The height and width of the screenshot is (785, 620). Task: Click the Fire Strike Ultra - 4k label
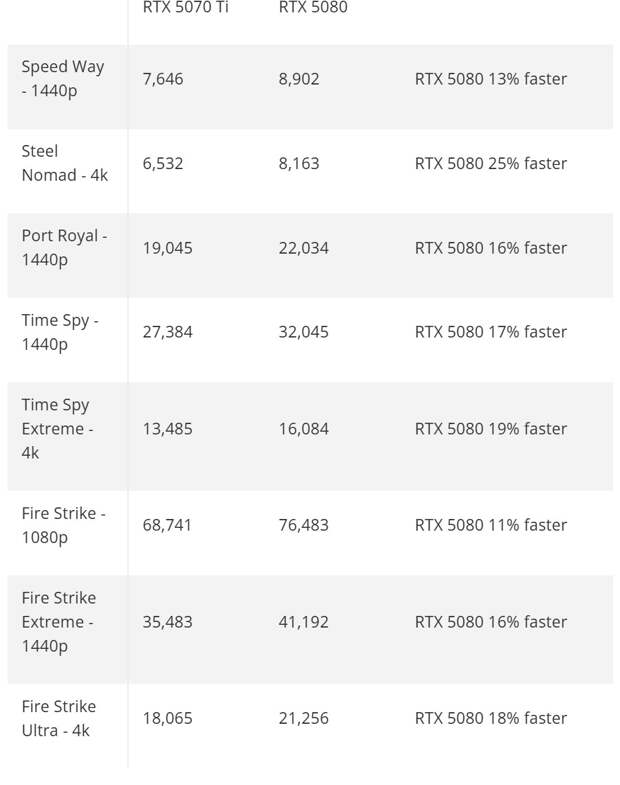point(59,718)
